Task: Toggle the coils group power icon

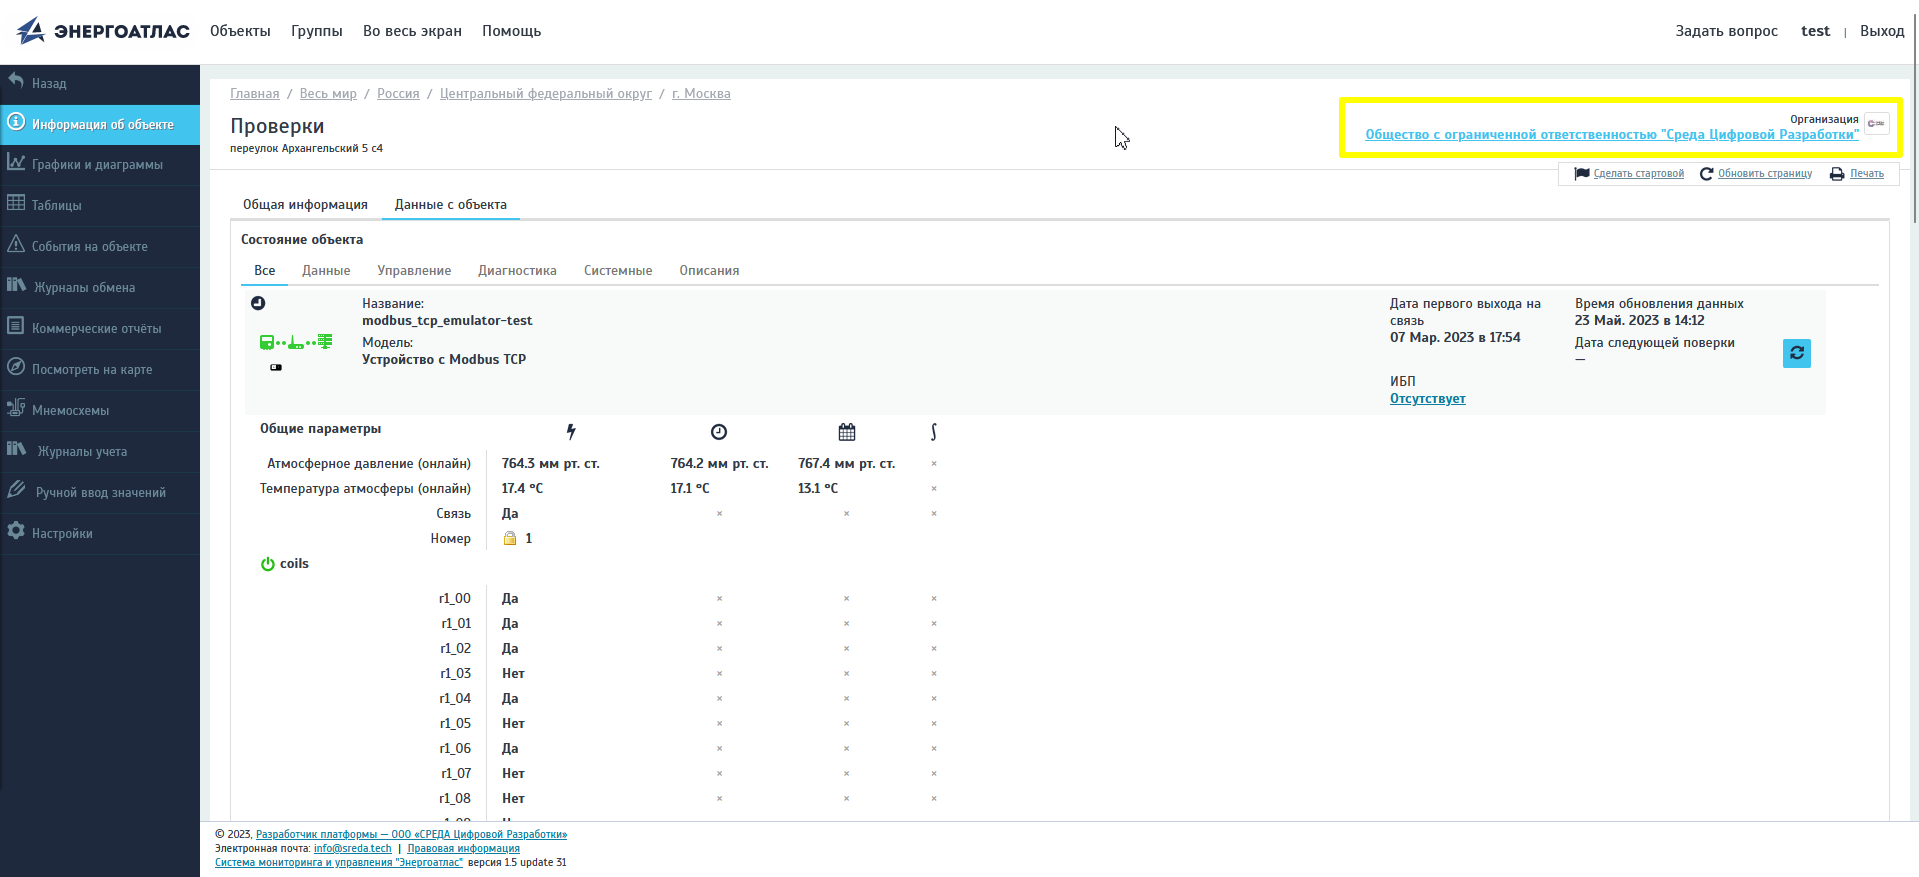Action: click(267, 564)
